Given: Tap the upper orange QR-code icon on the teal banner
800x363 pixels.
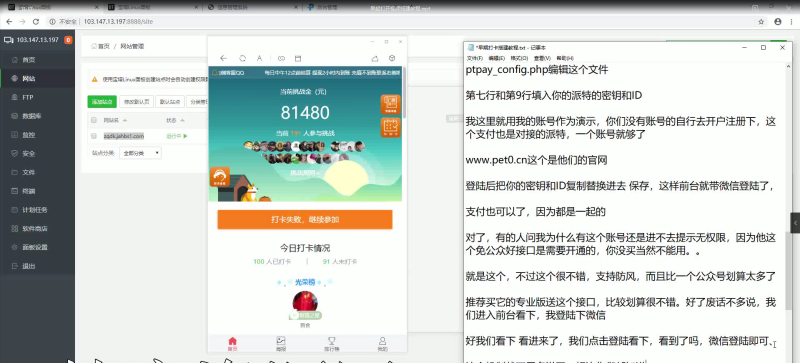Looking at the screenshot, I should 390,104.
